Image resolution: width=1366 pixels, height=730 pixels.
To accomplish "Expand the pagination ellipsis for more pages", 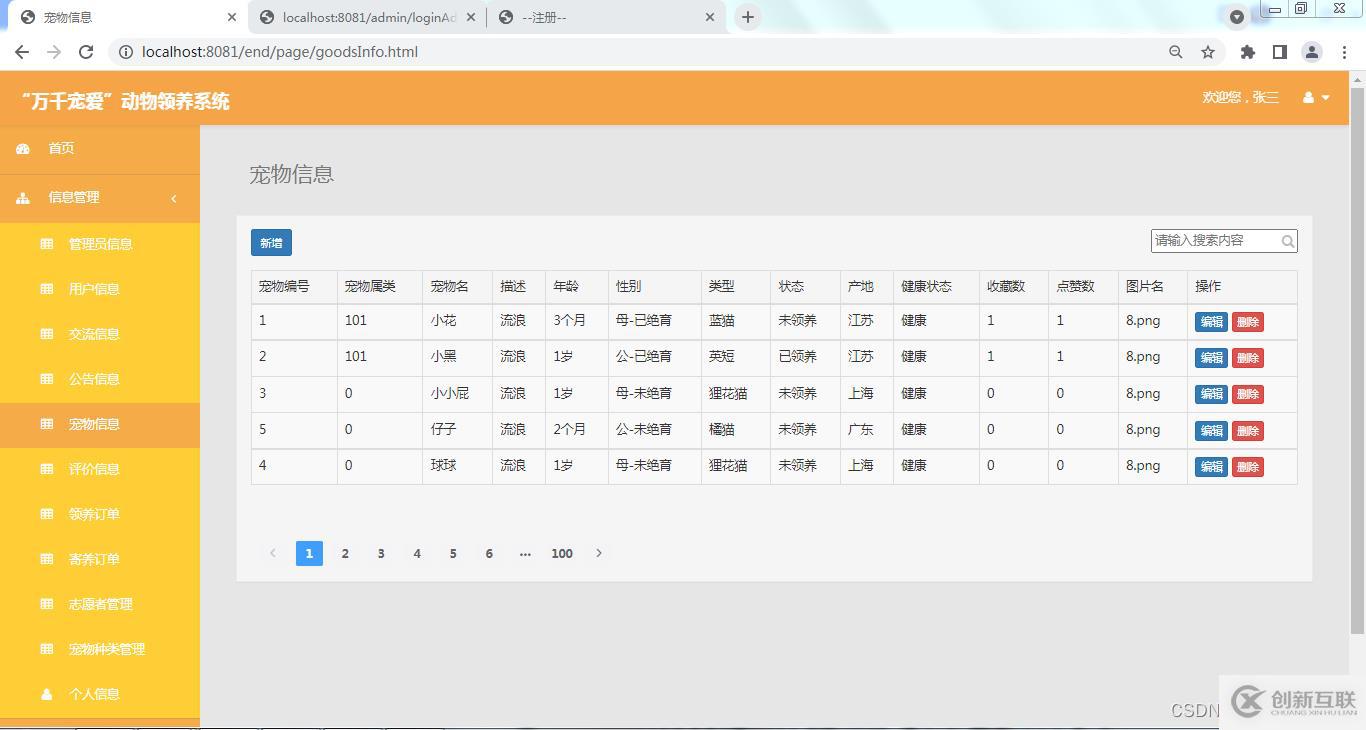I will pos(525,553).
